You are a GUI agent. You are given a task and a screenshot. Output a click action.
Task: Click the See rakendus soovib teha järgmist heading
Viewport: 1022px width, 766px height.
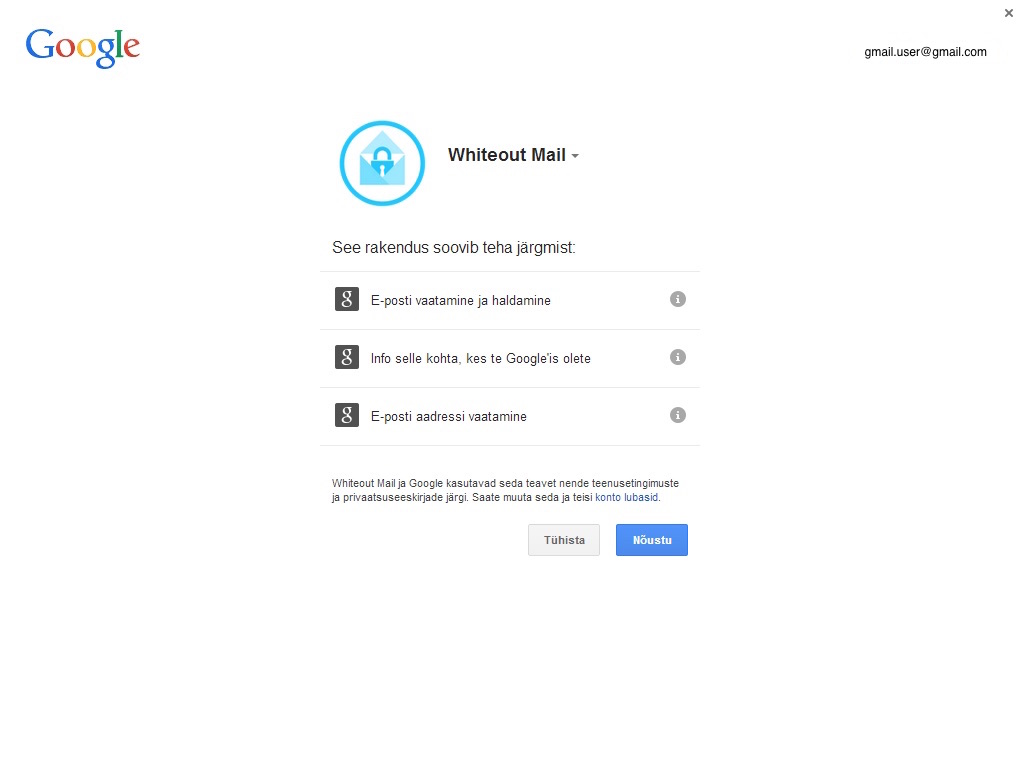[454, 248]
